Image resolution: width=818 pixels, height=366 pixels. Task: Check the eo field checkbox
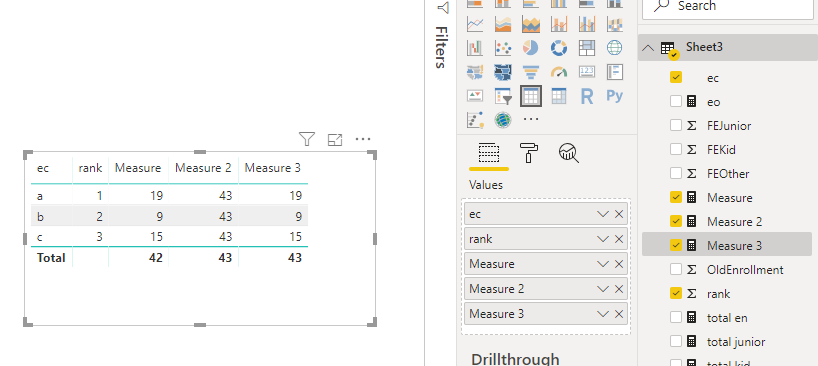676,101
